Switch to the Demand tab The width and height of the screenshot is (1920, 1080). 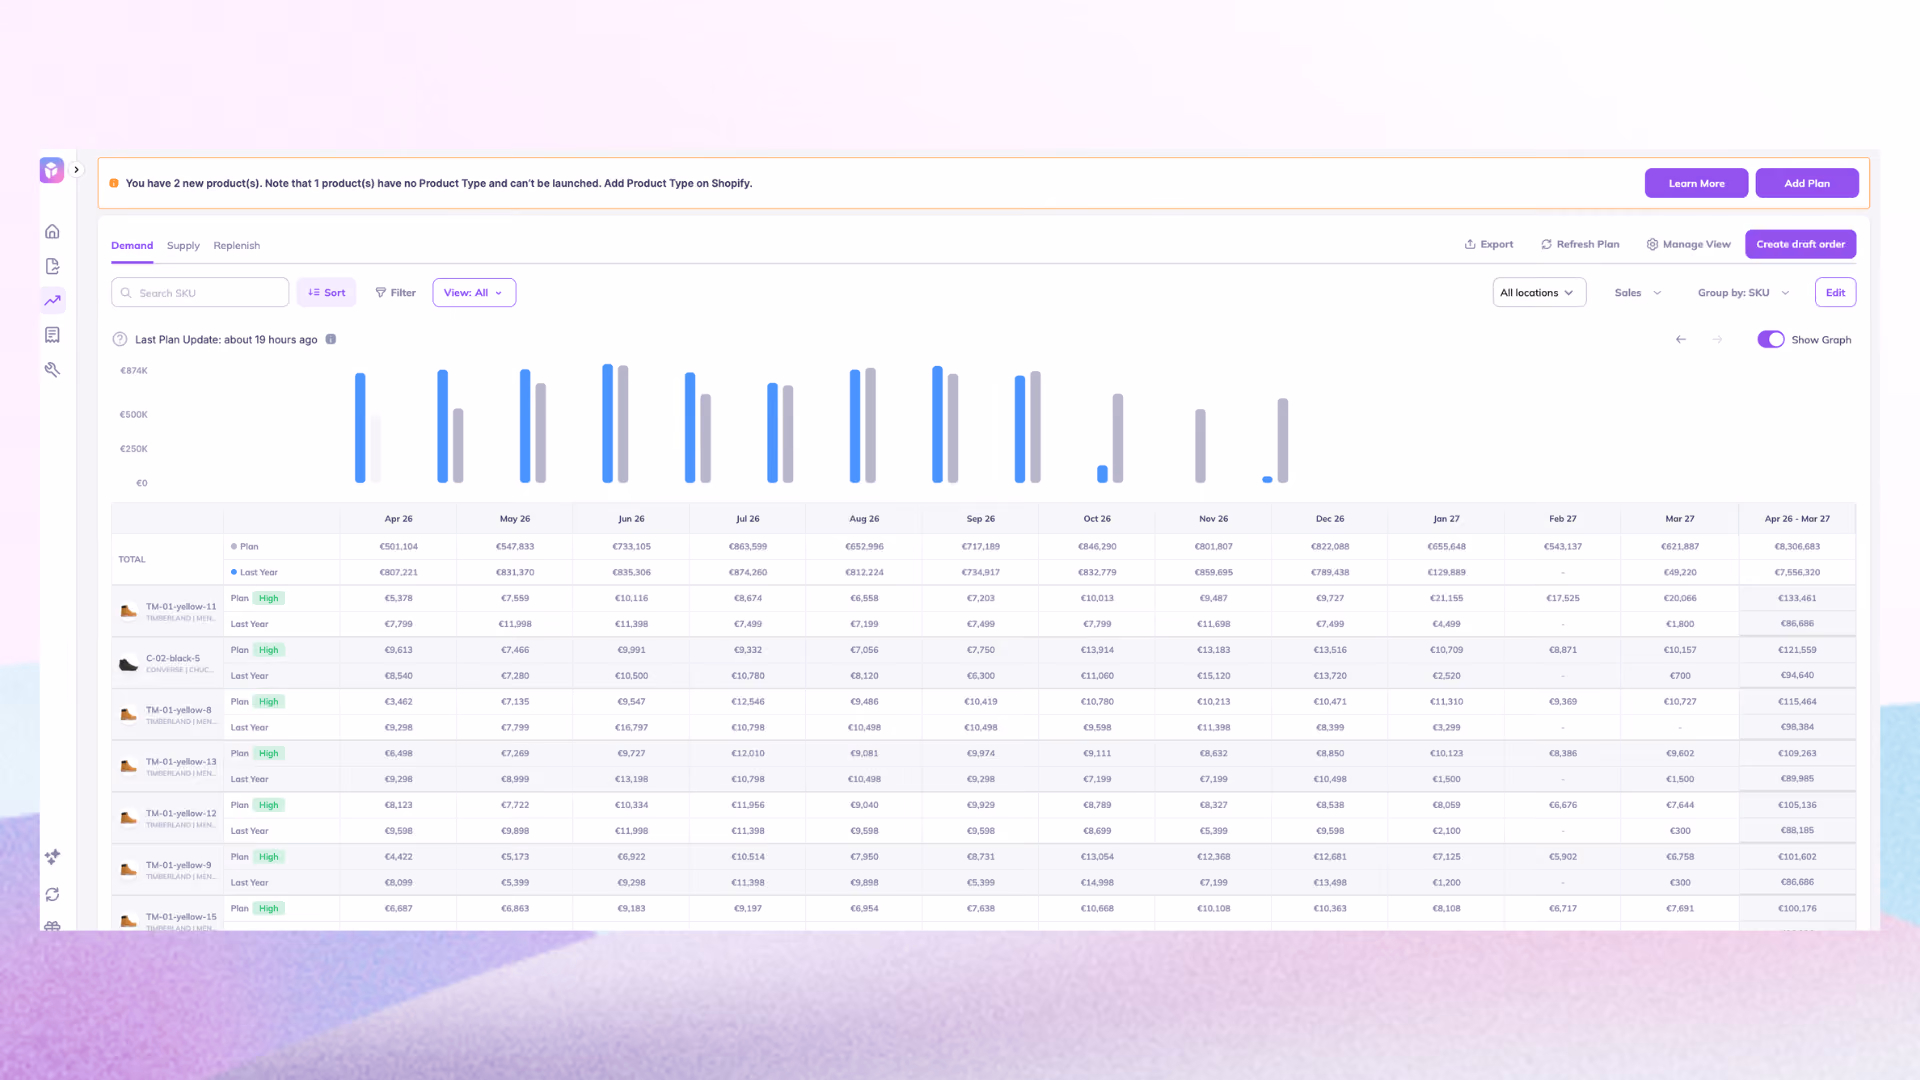tap(132, 246)
